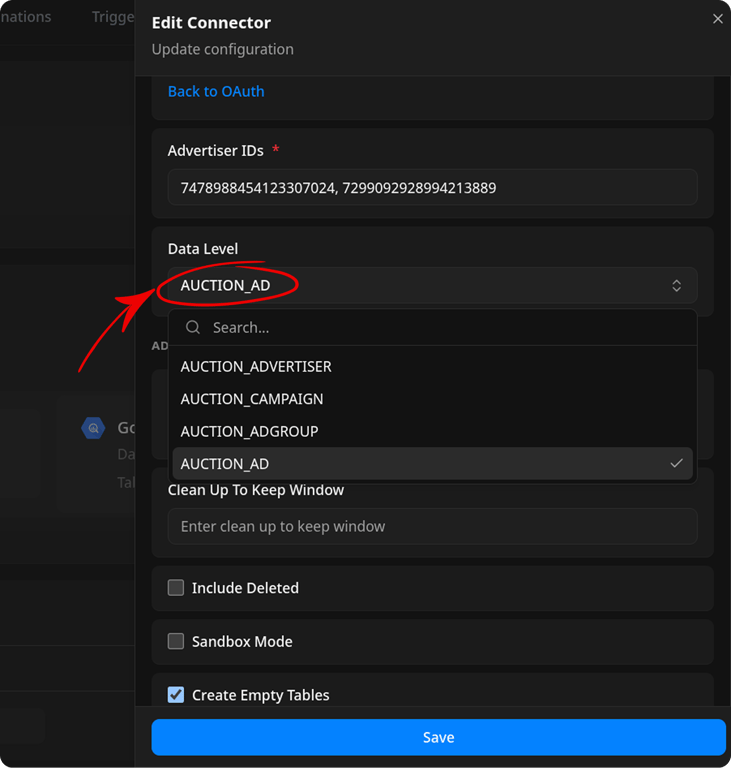Click the checkmark beside AUCTION_AD option
Screen dimensions: 731x768
[x=676, y=463]
